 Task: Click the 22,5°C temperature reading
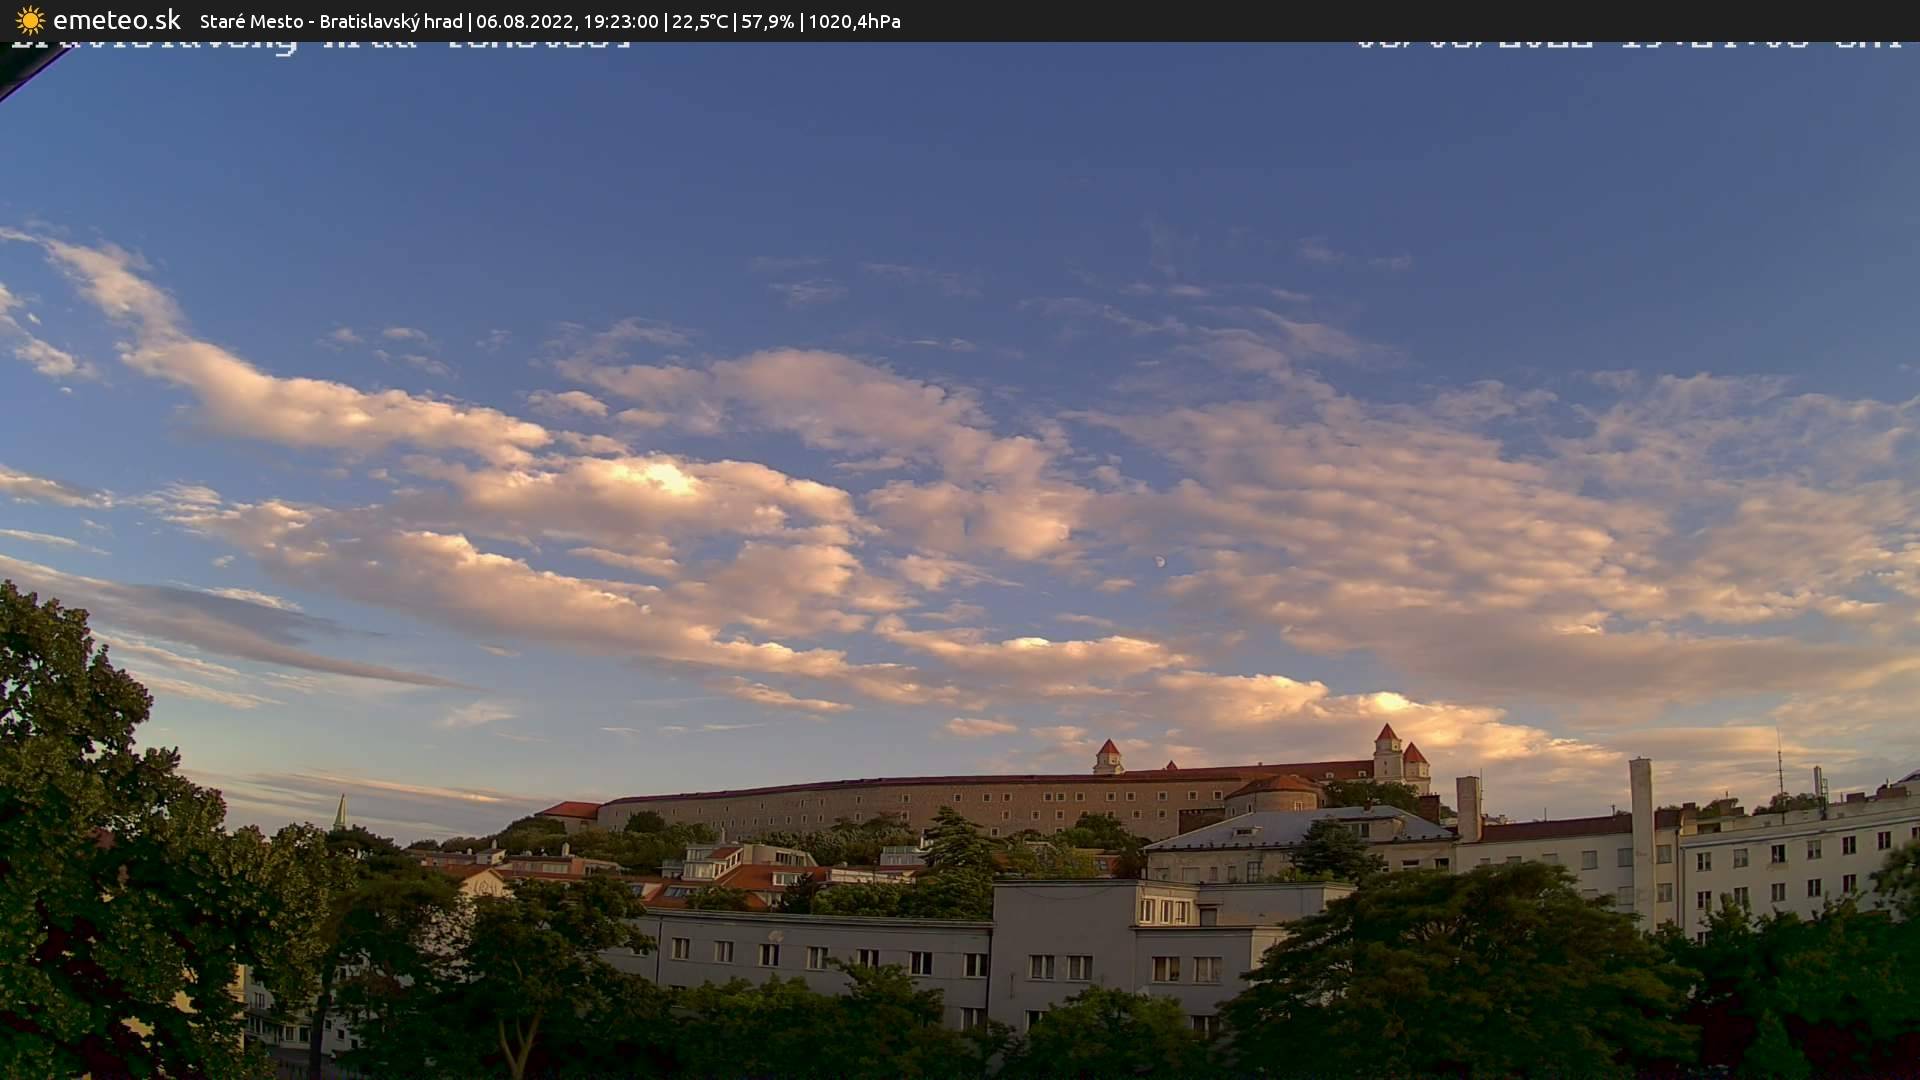coord(700,21)
